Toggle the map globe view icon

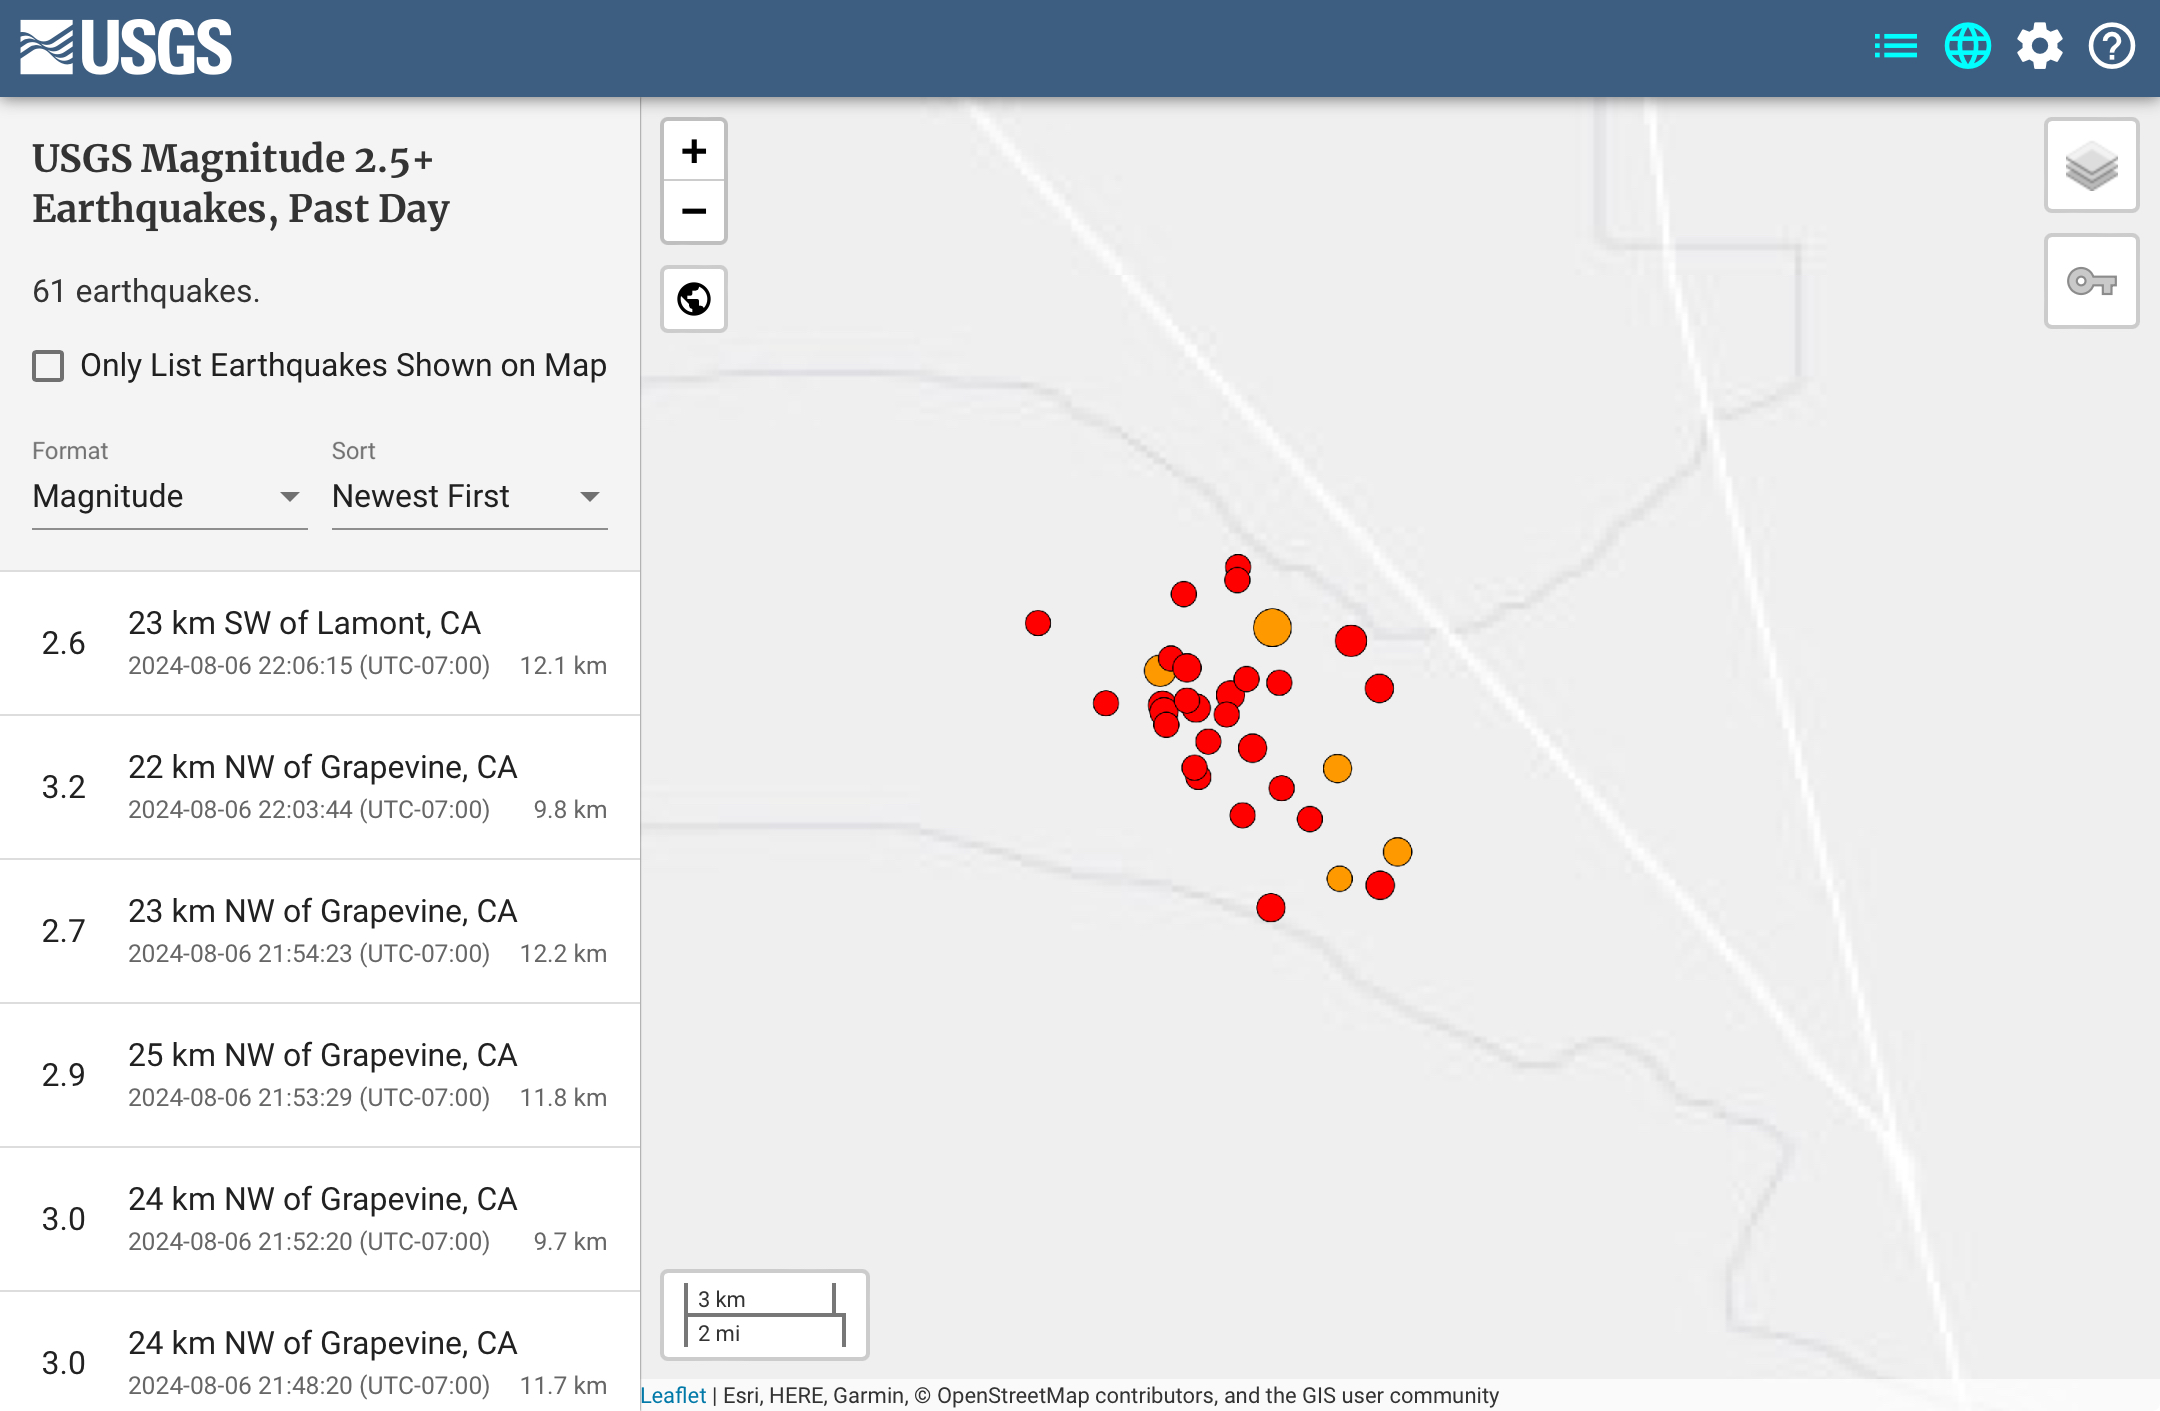click(x=1967, y=46)
